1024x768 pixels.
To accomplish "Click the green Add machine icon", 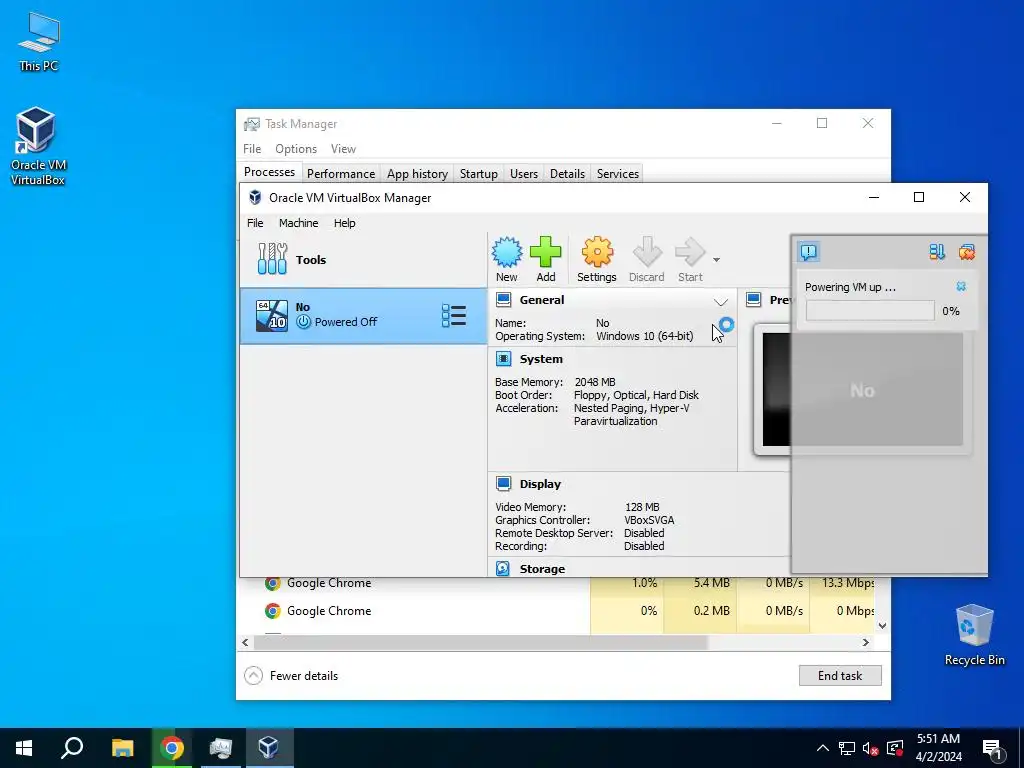I will (x=545, y=252).
